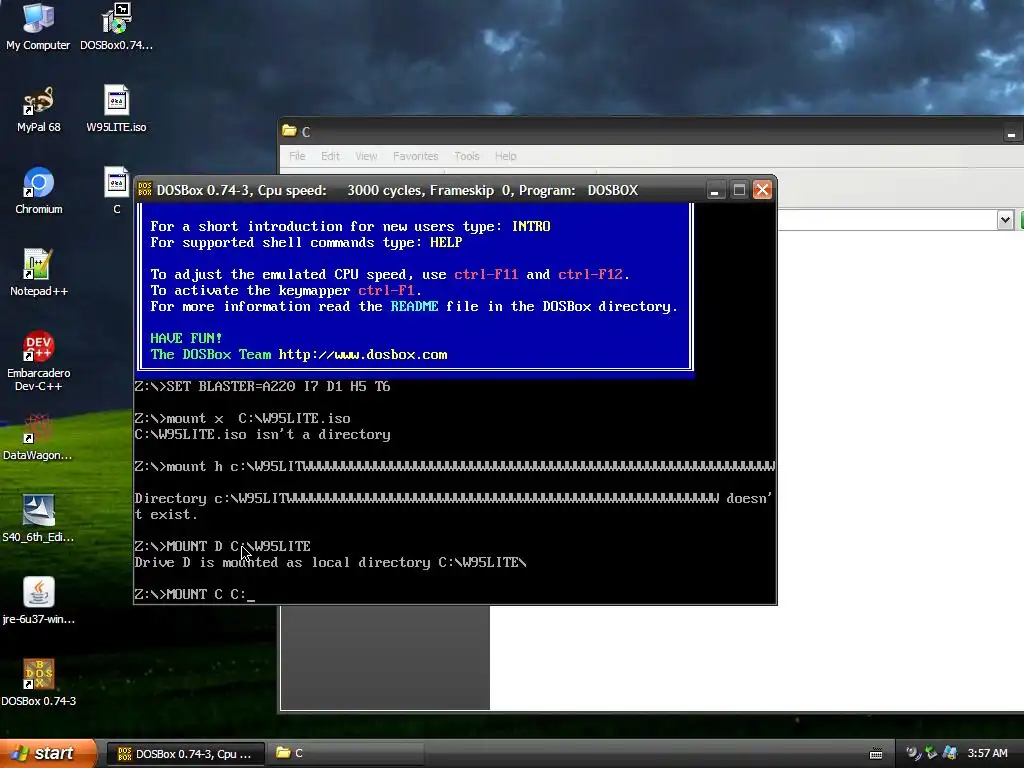Screen dimensions: 1024x768
Task: Click the HAVE FUN! line in DOSBox
Action: (x=186, y=338)
